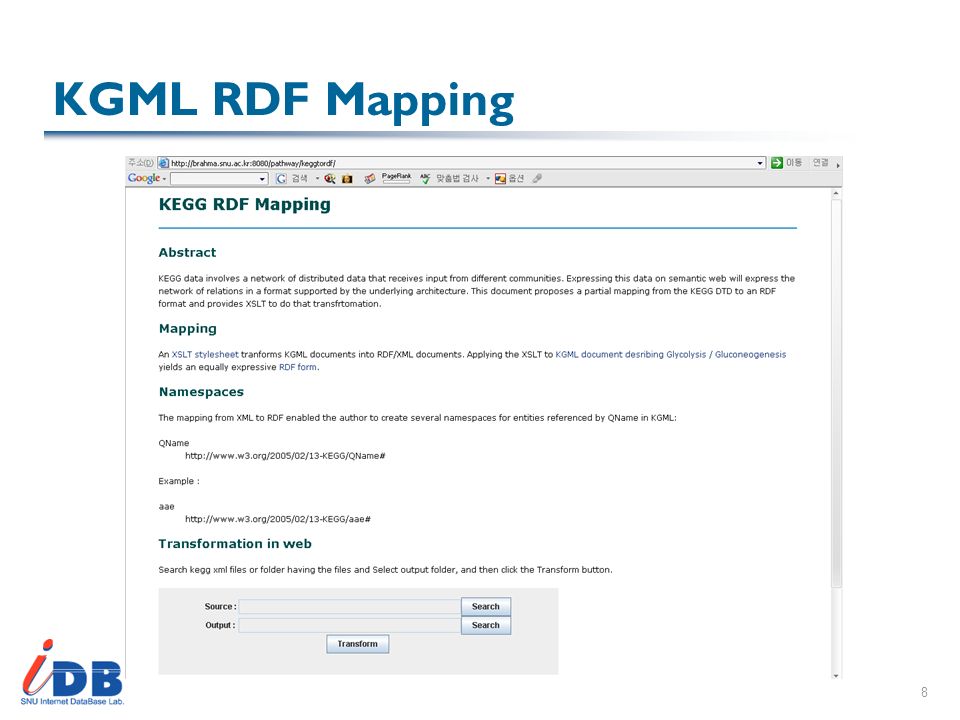This screenshot has height=720, width=960.
Task: Click the scrollbar down arrow
Action: click(836, 675)
